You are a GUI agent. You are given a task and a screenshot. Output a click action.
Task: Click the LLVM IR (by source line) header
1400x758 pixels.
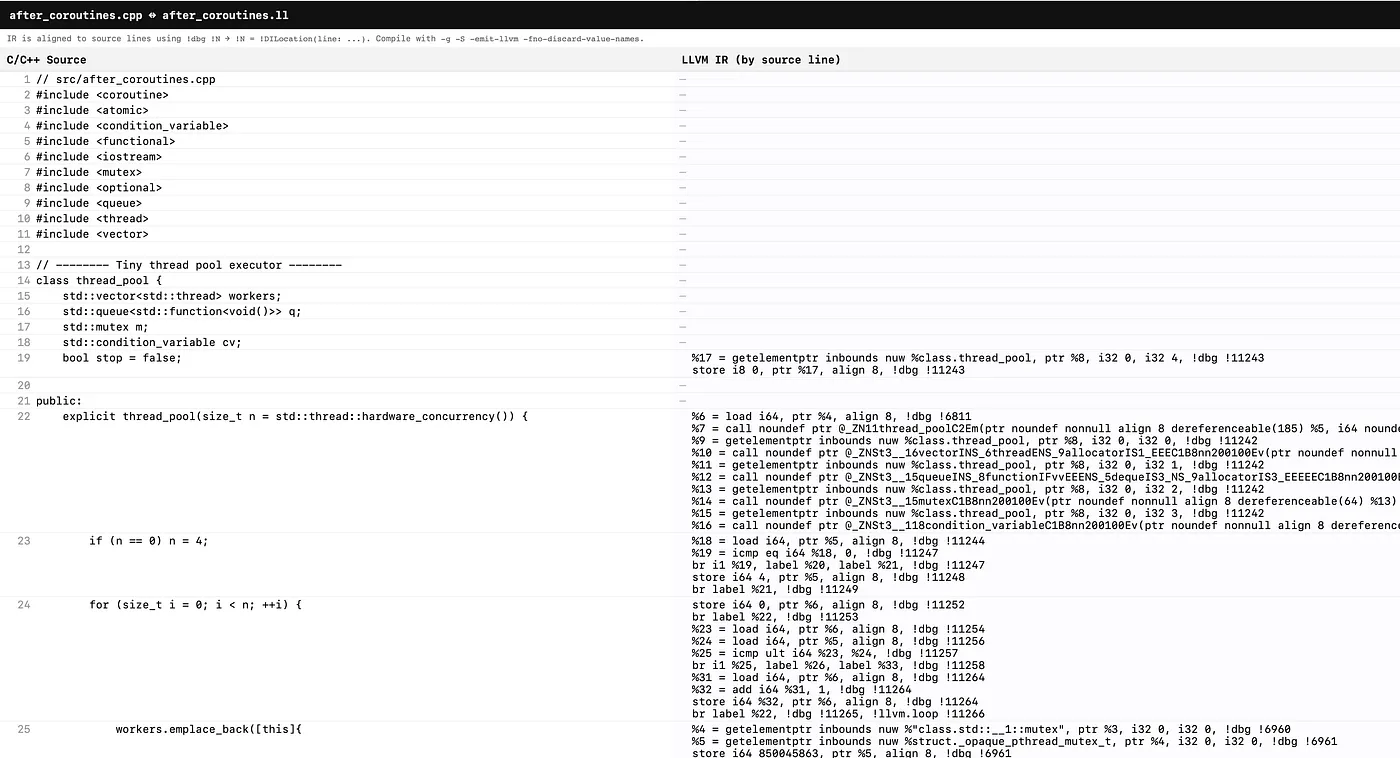761,60
